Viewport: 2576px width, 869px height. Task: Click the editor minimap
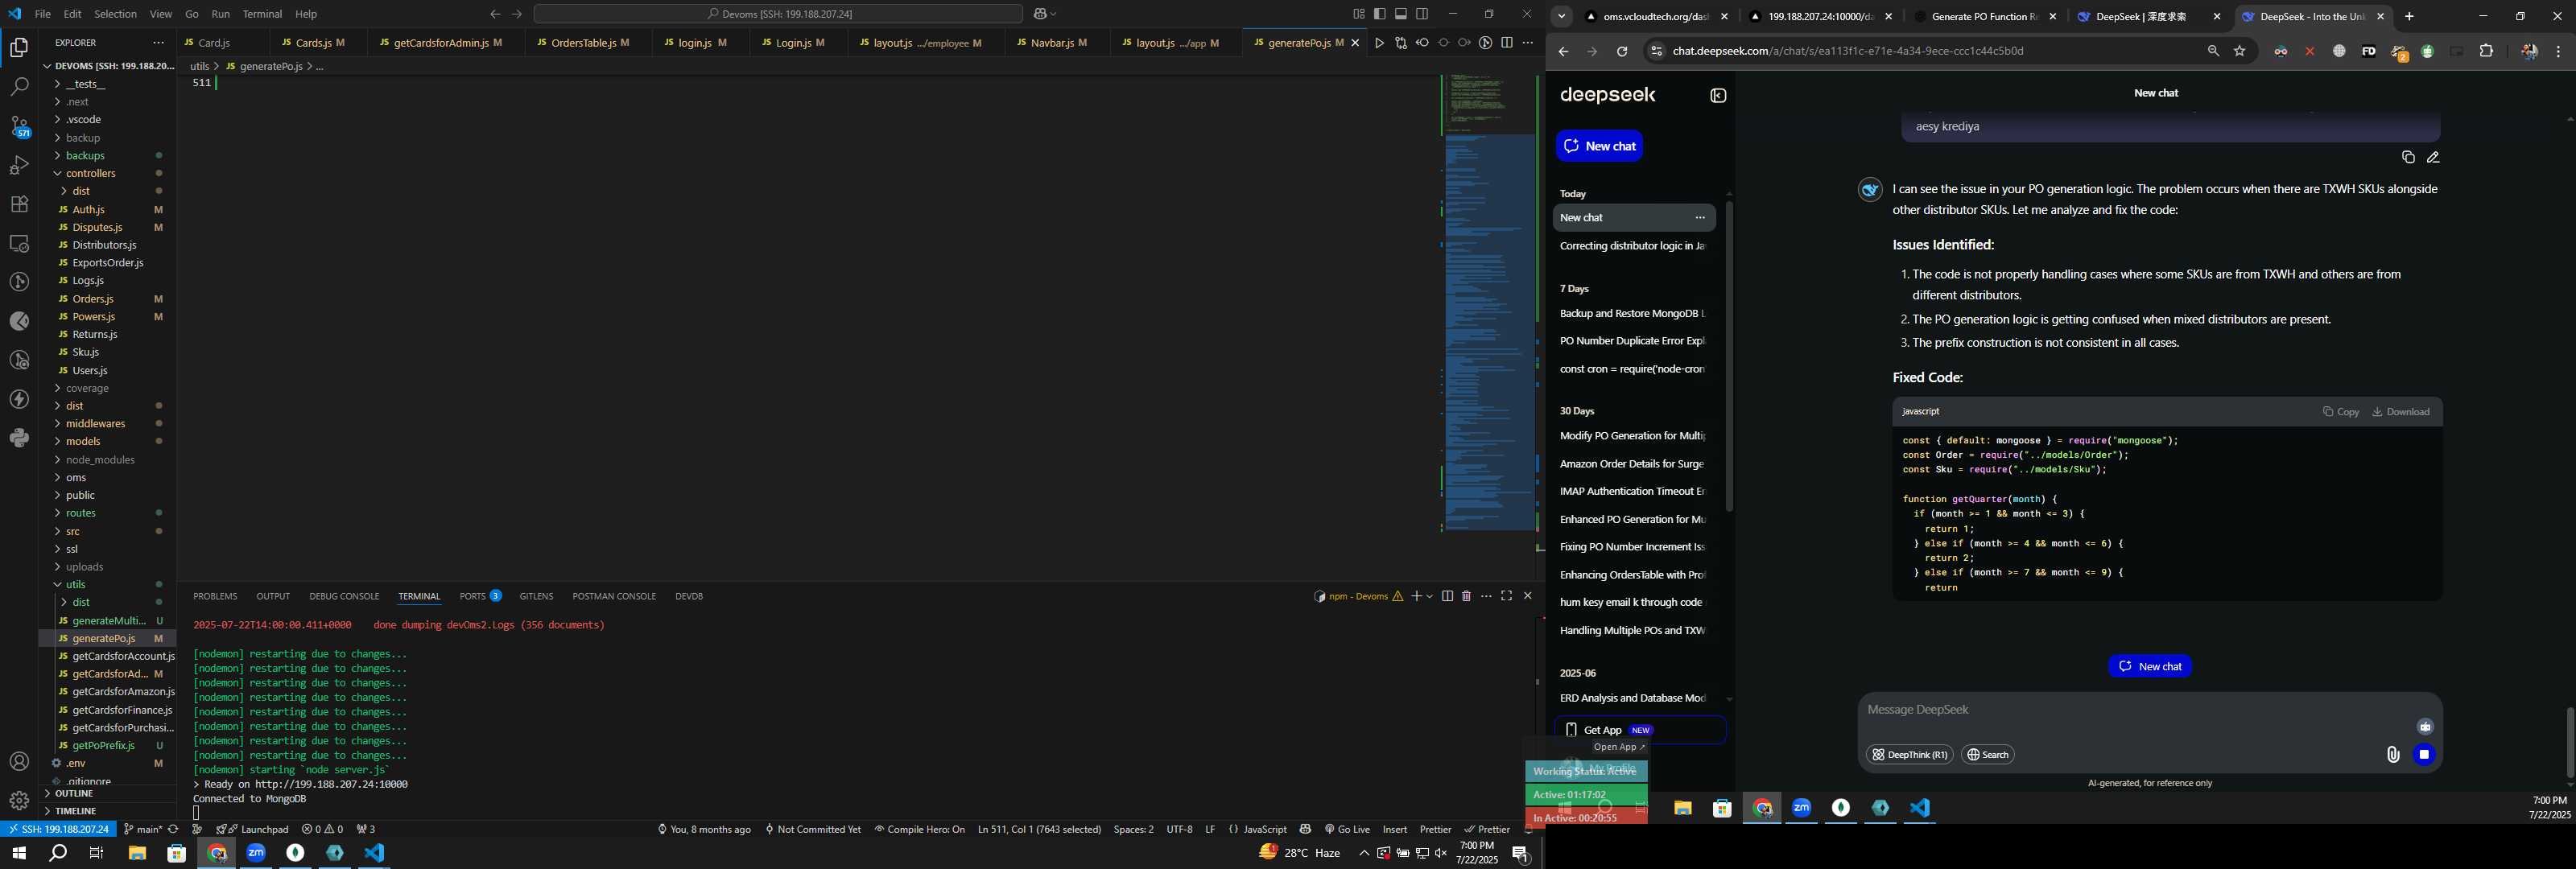coord(1490,305)
